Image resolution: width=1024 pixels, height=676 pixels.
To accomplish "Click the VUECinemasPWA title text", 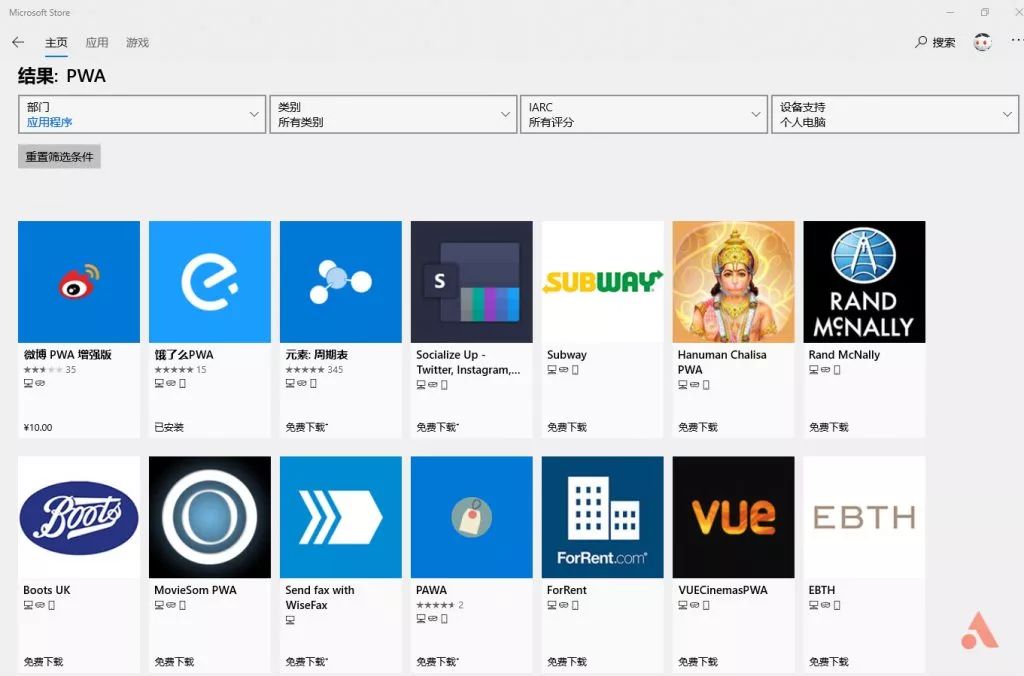I will [722, 590].
